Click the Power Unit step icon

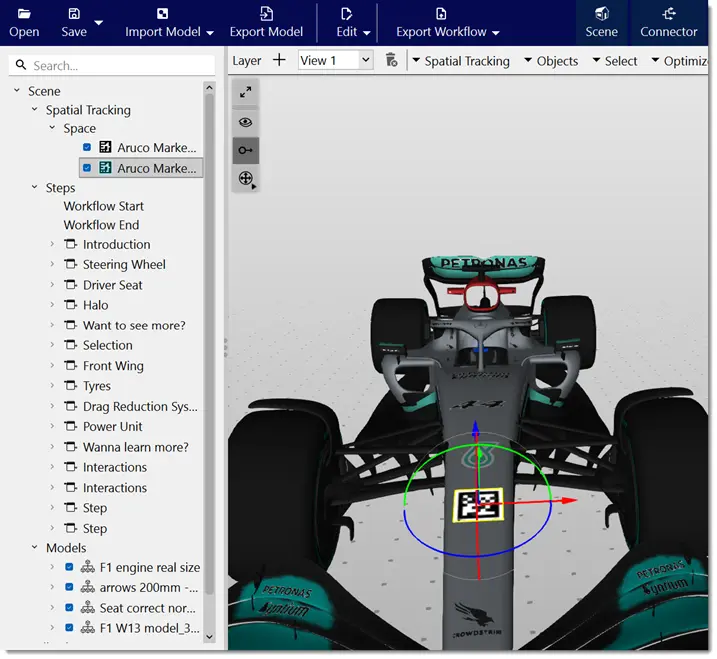pyautogui.click(x=70, y=426)
